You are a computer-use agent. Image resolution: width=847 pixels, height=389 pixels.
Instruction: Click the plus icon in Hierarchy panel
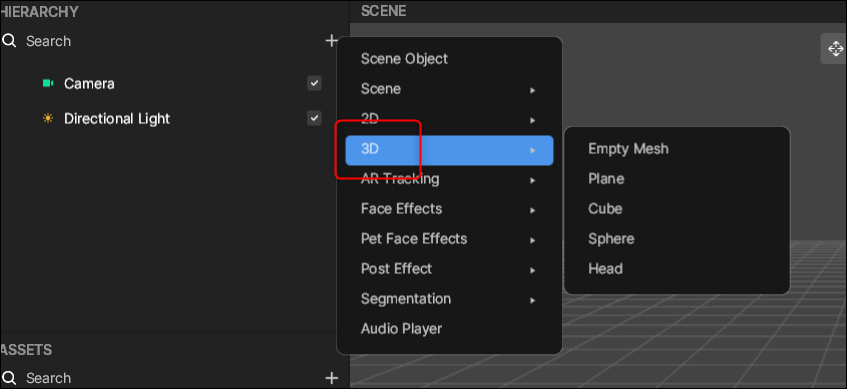click(332, 41)
